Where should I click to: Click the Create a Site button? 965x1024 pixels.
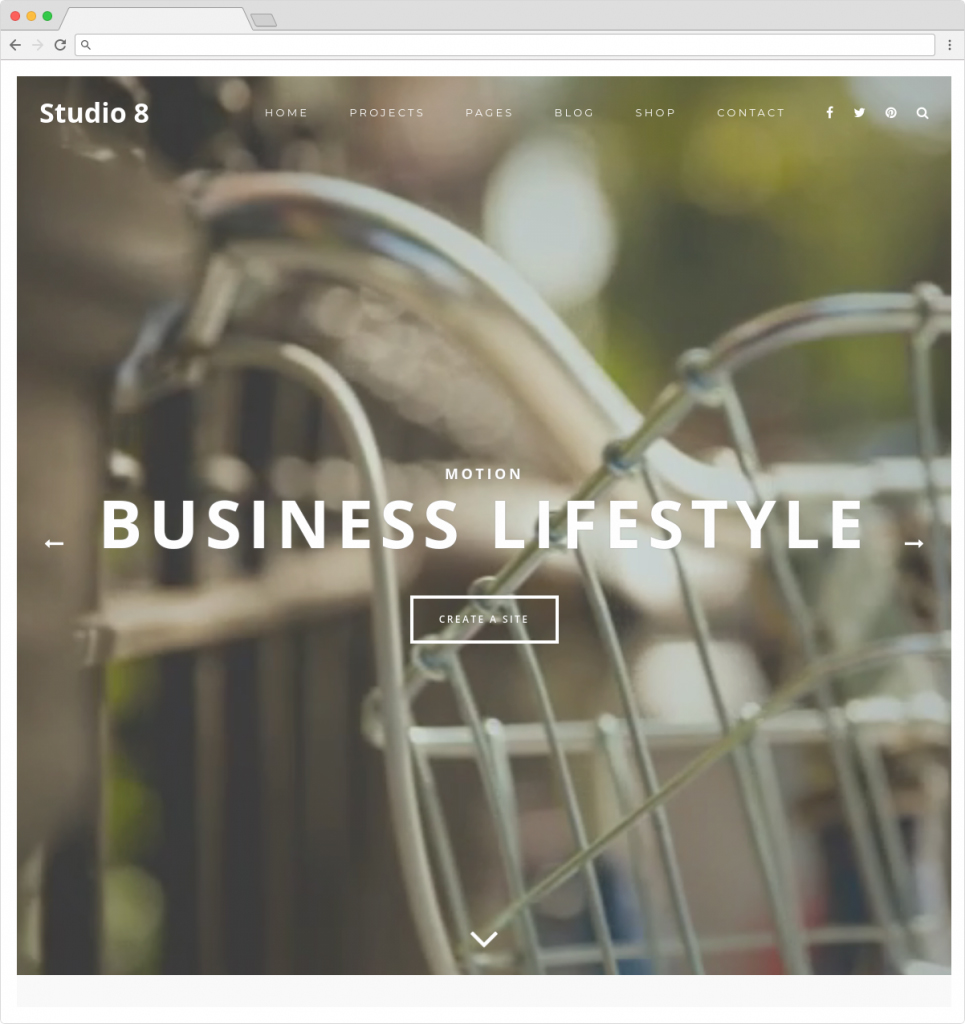tap(484, 619)
